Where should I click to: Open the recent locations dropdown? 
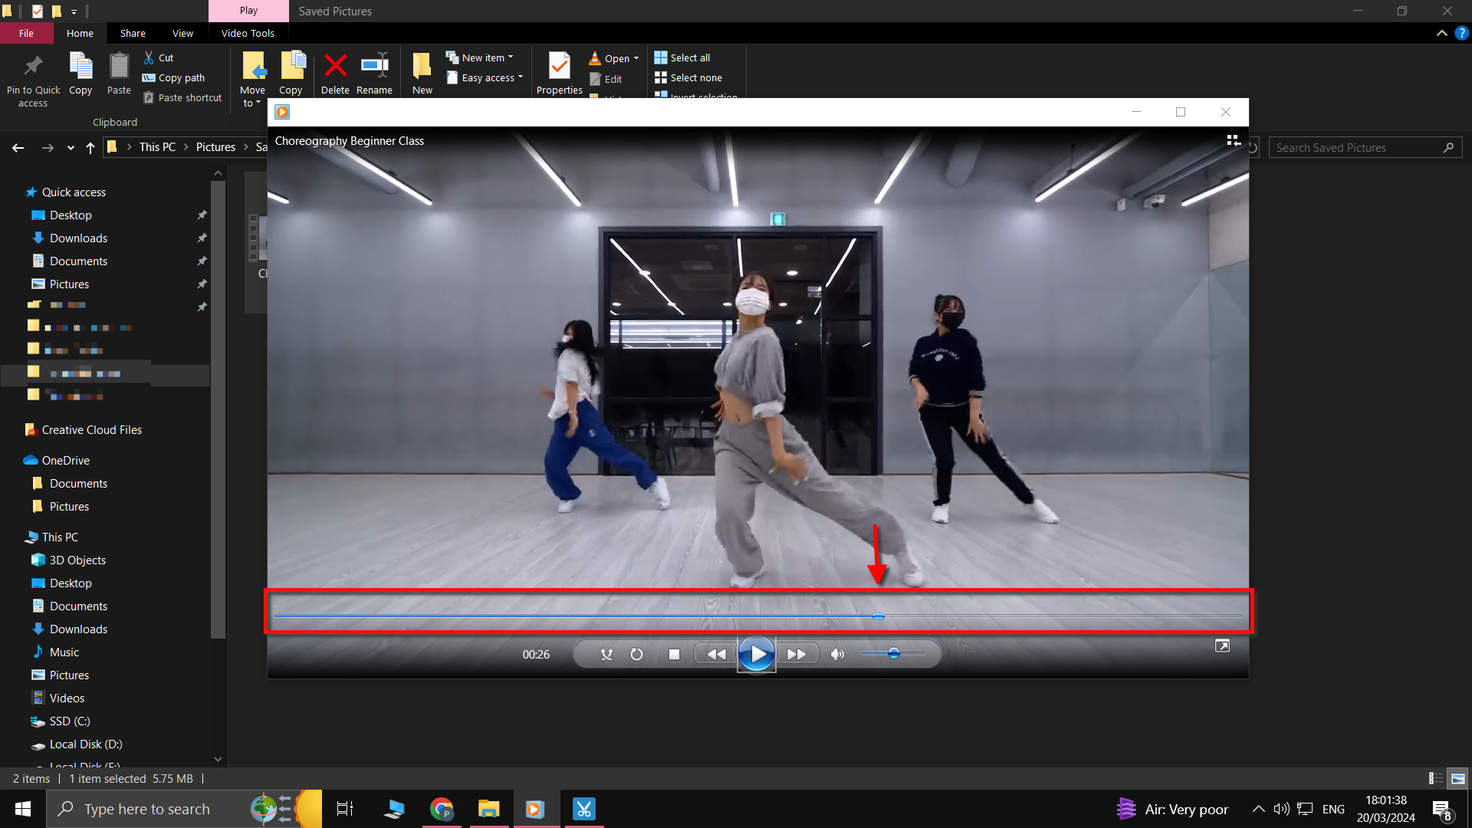click(x=70, y=148)
